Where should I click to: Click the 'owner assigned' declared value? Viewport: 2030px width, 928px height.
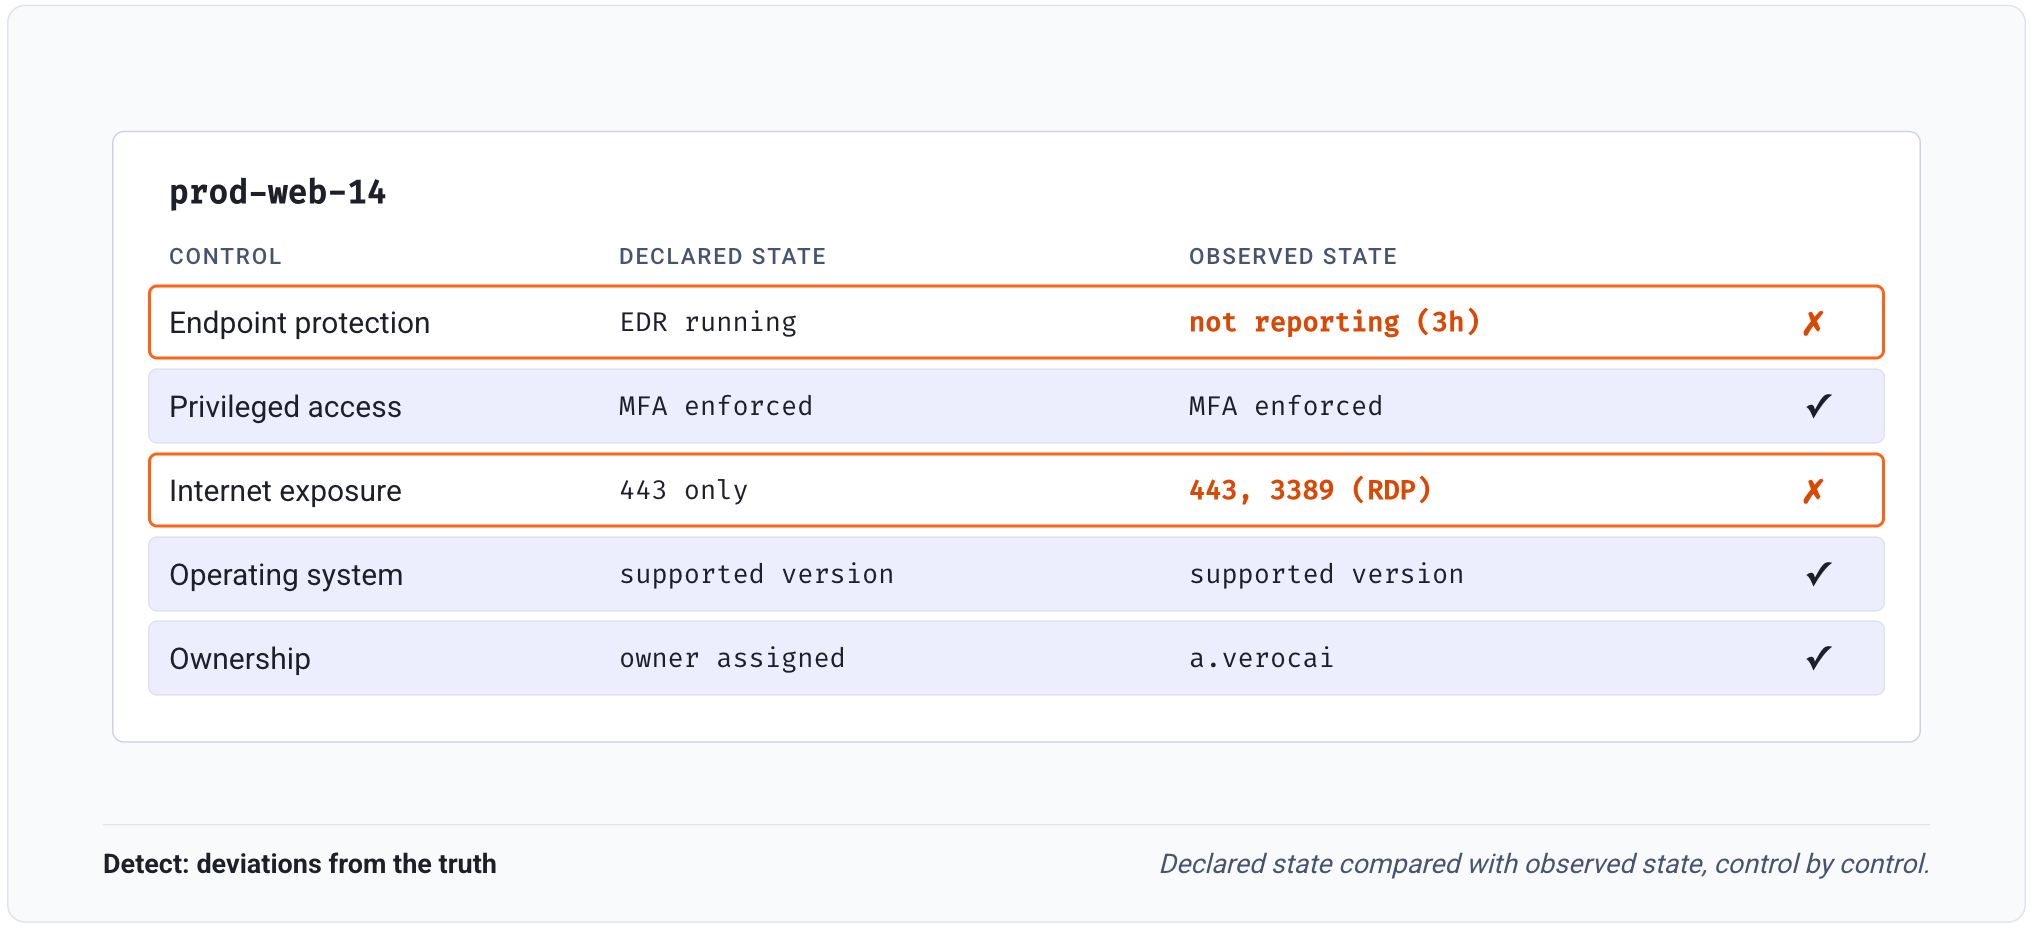(x=732, y=658)
